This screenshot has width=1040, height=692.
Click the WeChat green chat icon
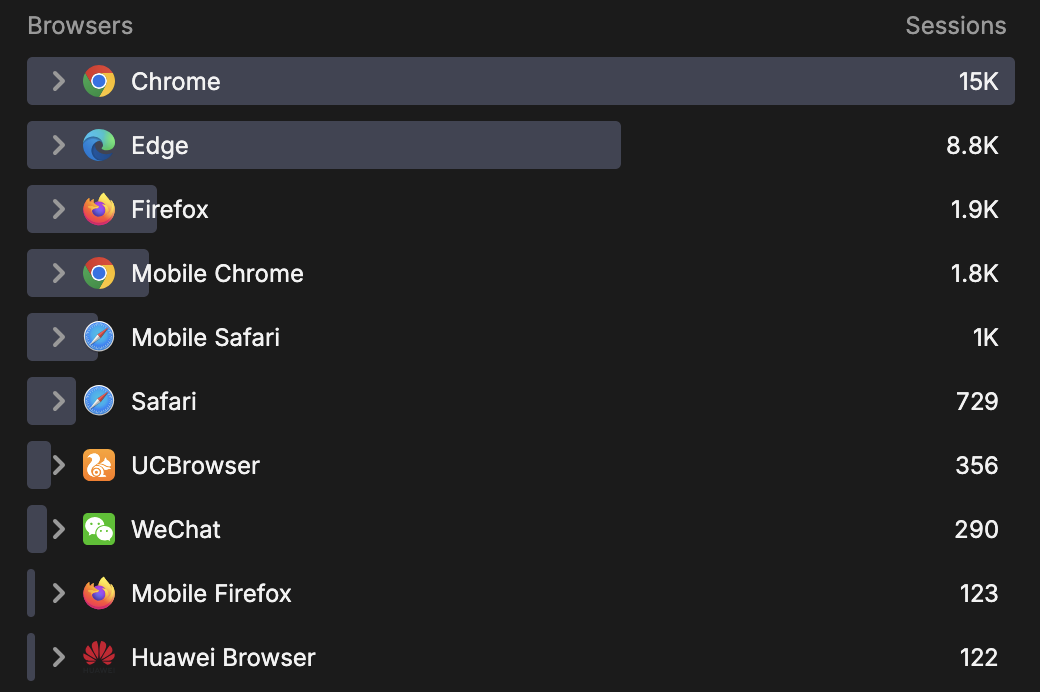pos(99,529)
